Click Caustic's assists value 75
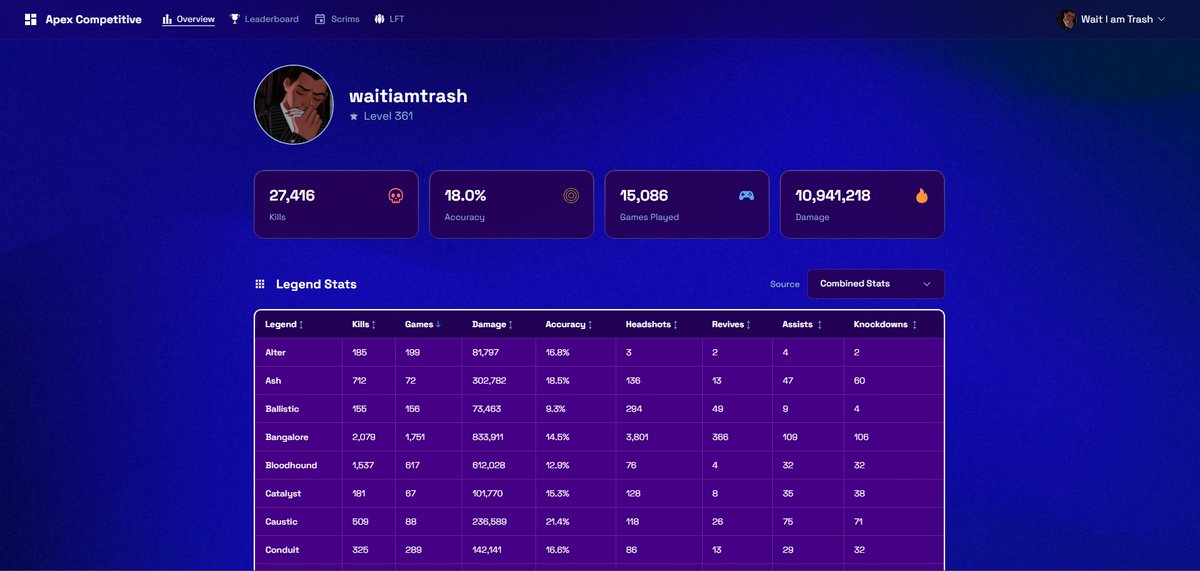Screen dimensions: 1200x571 tap(787, 522)
